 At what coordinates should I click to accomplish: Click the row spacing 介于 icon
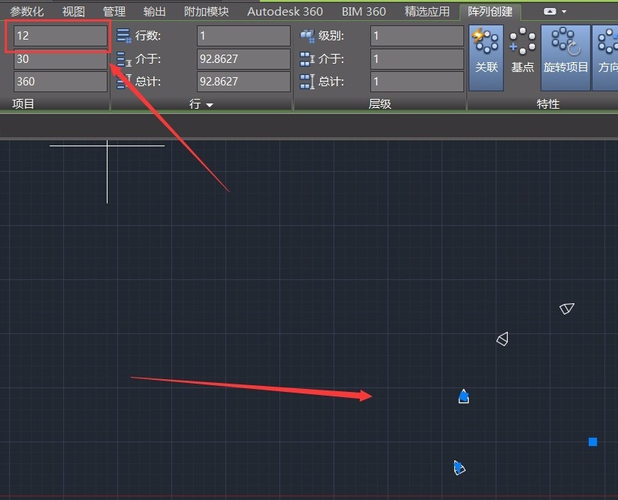click(x=124, y=59)
